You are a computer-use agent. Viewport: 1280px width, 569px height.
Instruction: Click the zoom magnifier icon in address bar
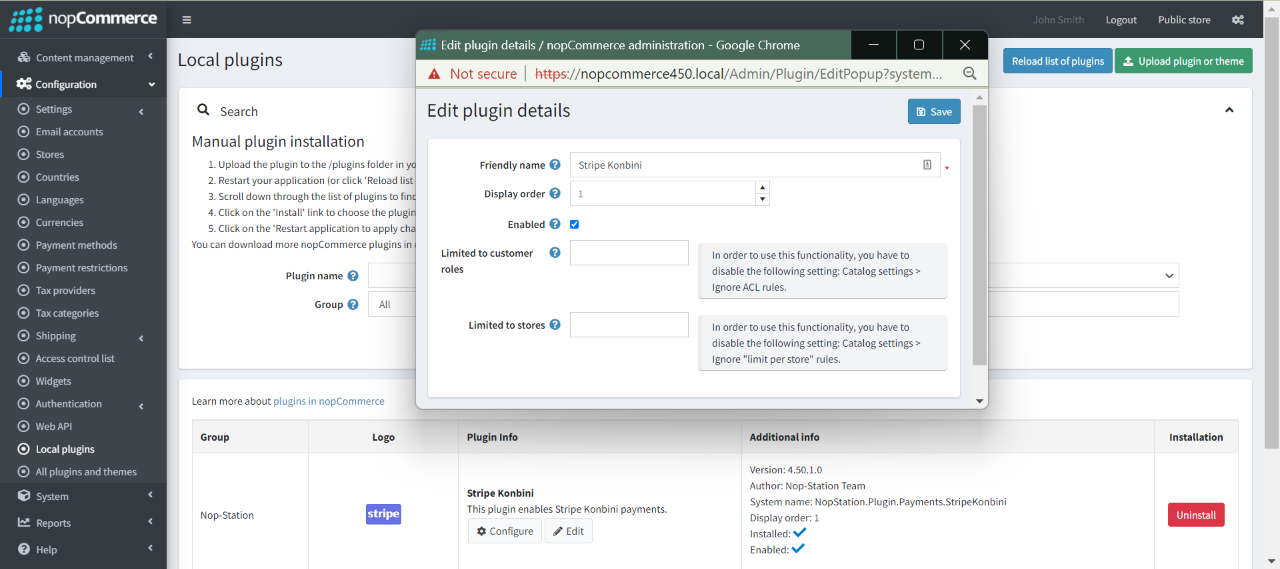click(969, 74)
